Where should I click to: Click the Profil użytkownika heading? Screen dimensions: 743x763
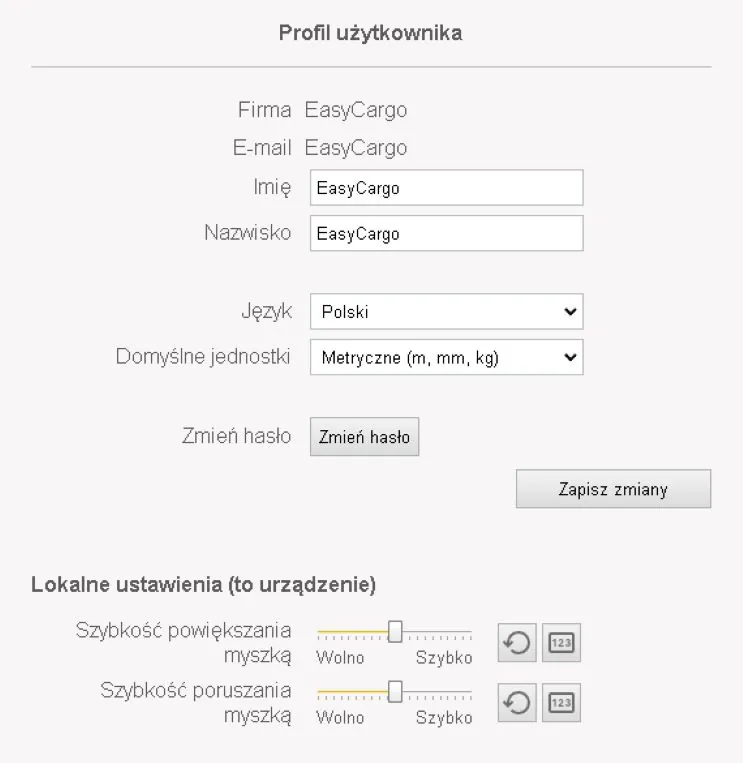point(370,34)
